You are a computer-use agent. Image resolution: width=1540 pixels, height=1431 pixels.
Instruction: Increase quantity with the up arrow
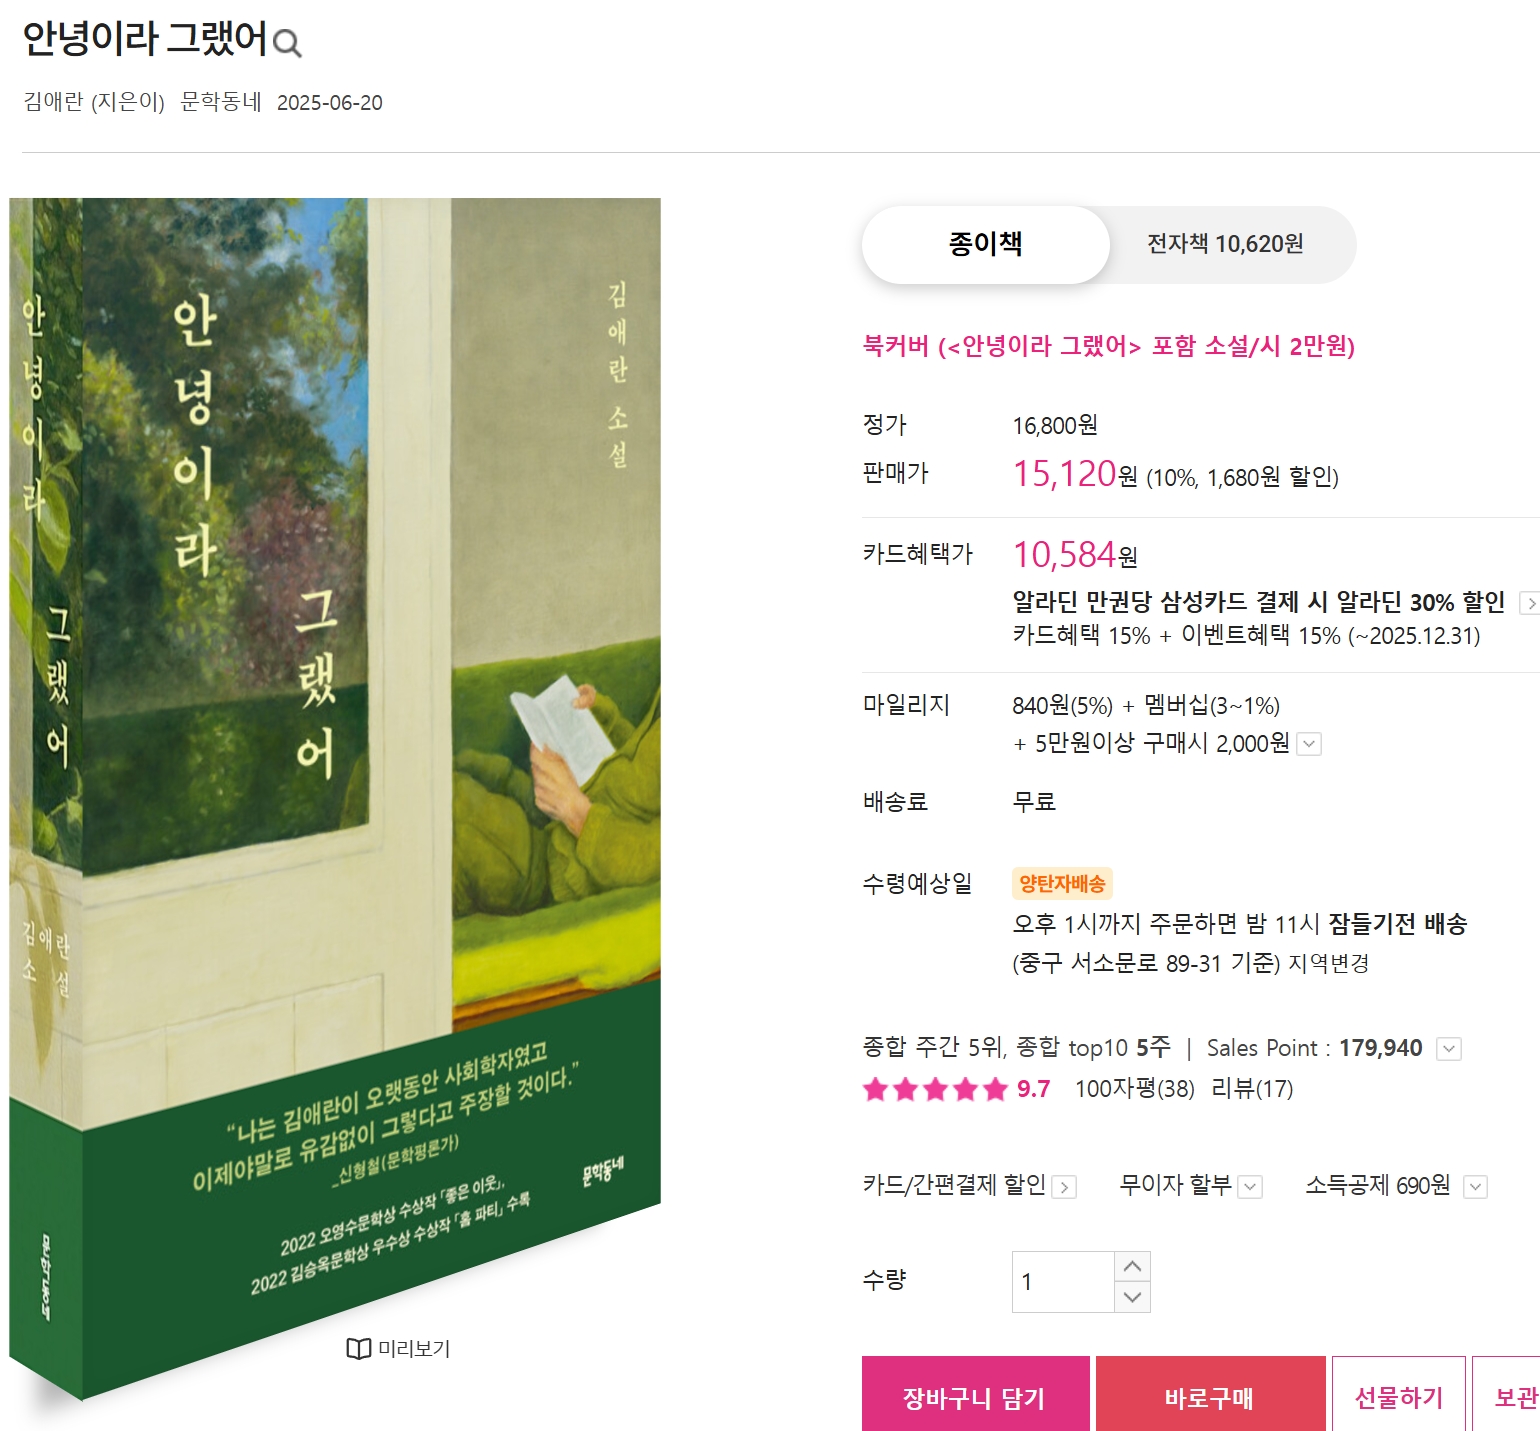pyautogui.click(x=1132, y=1266)
